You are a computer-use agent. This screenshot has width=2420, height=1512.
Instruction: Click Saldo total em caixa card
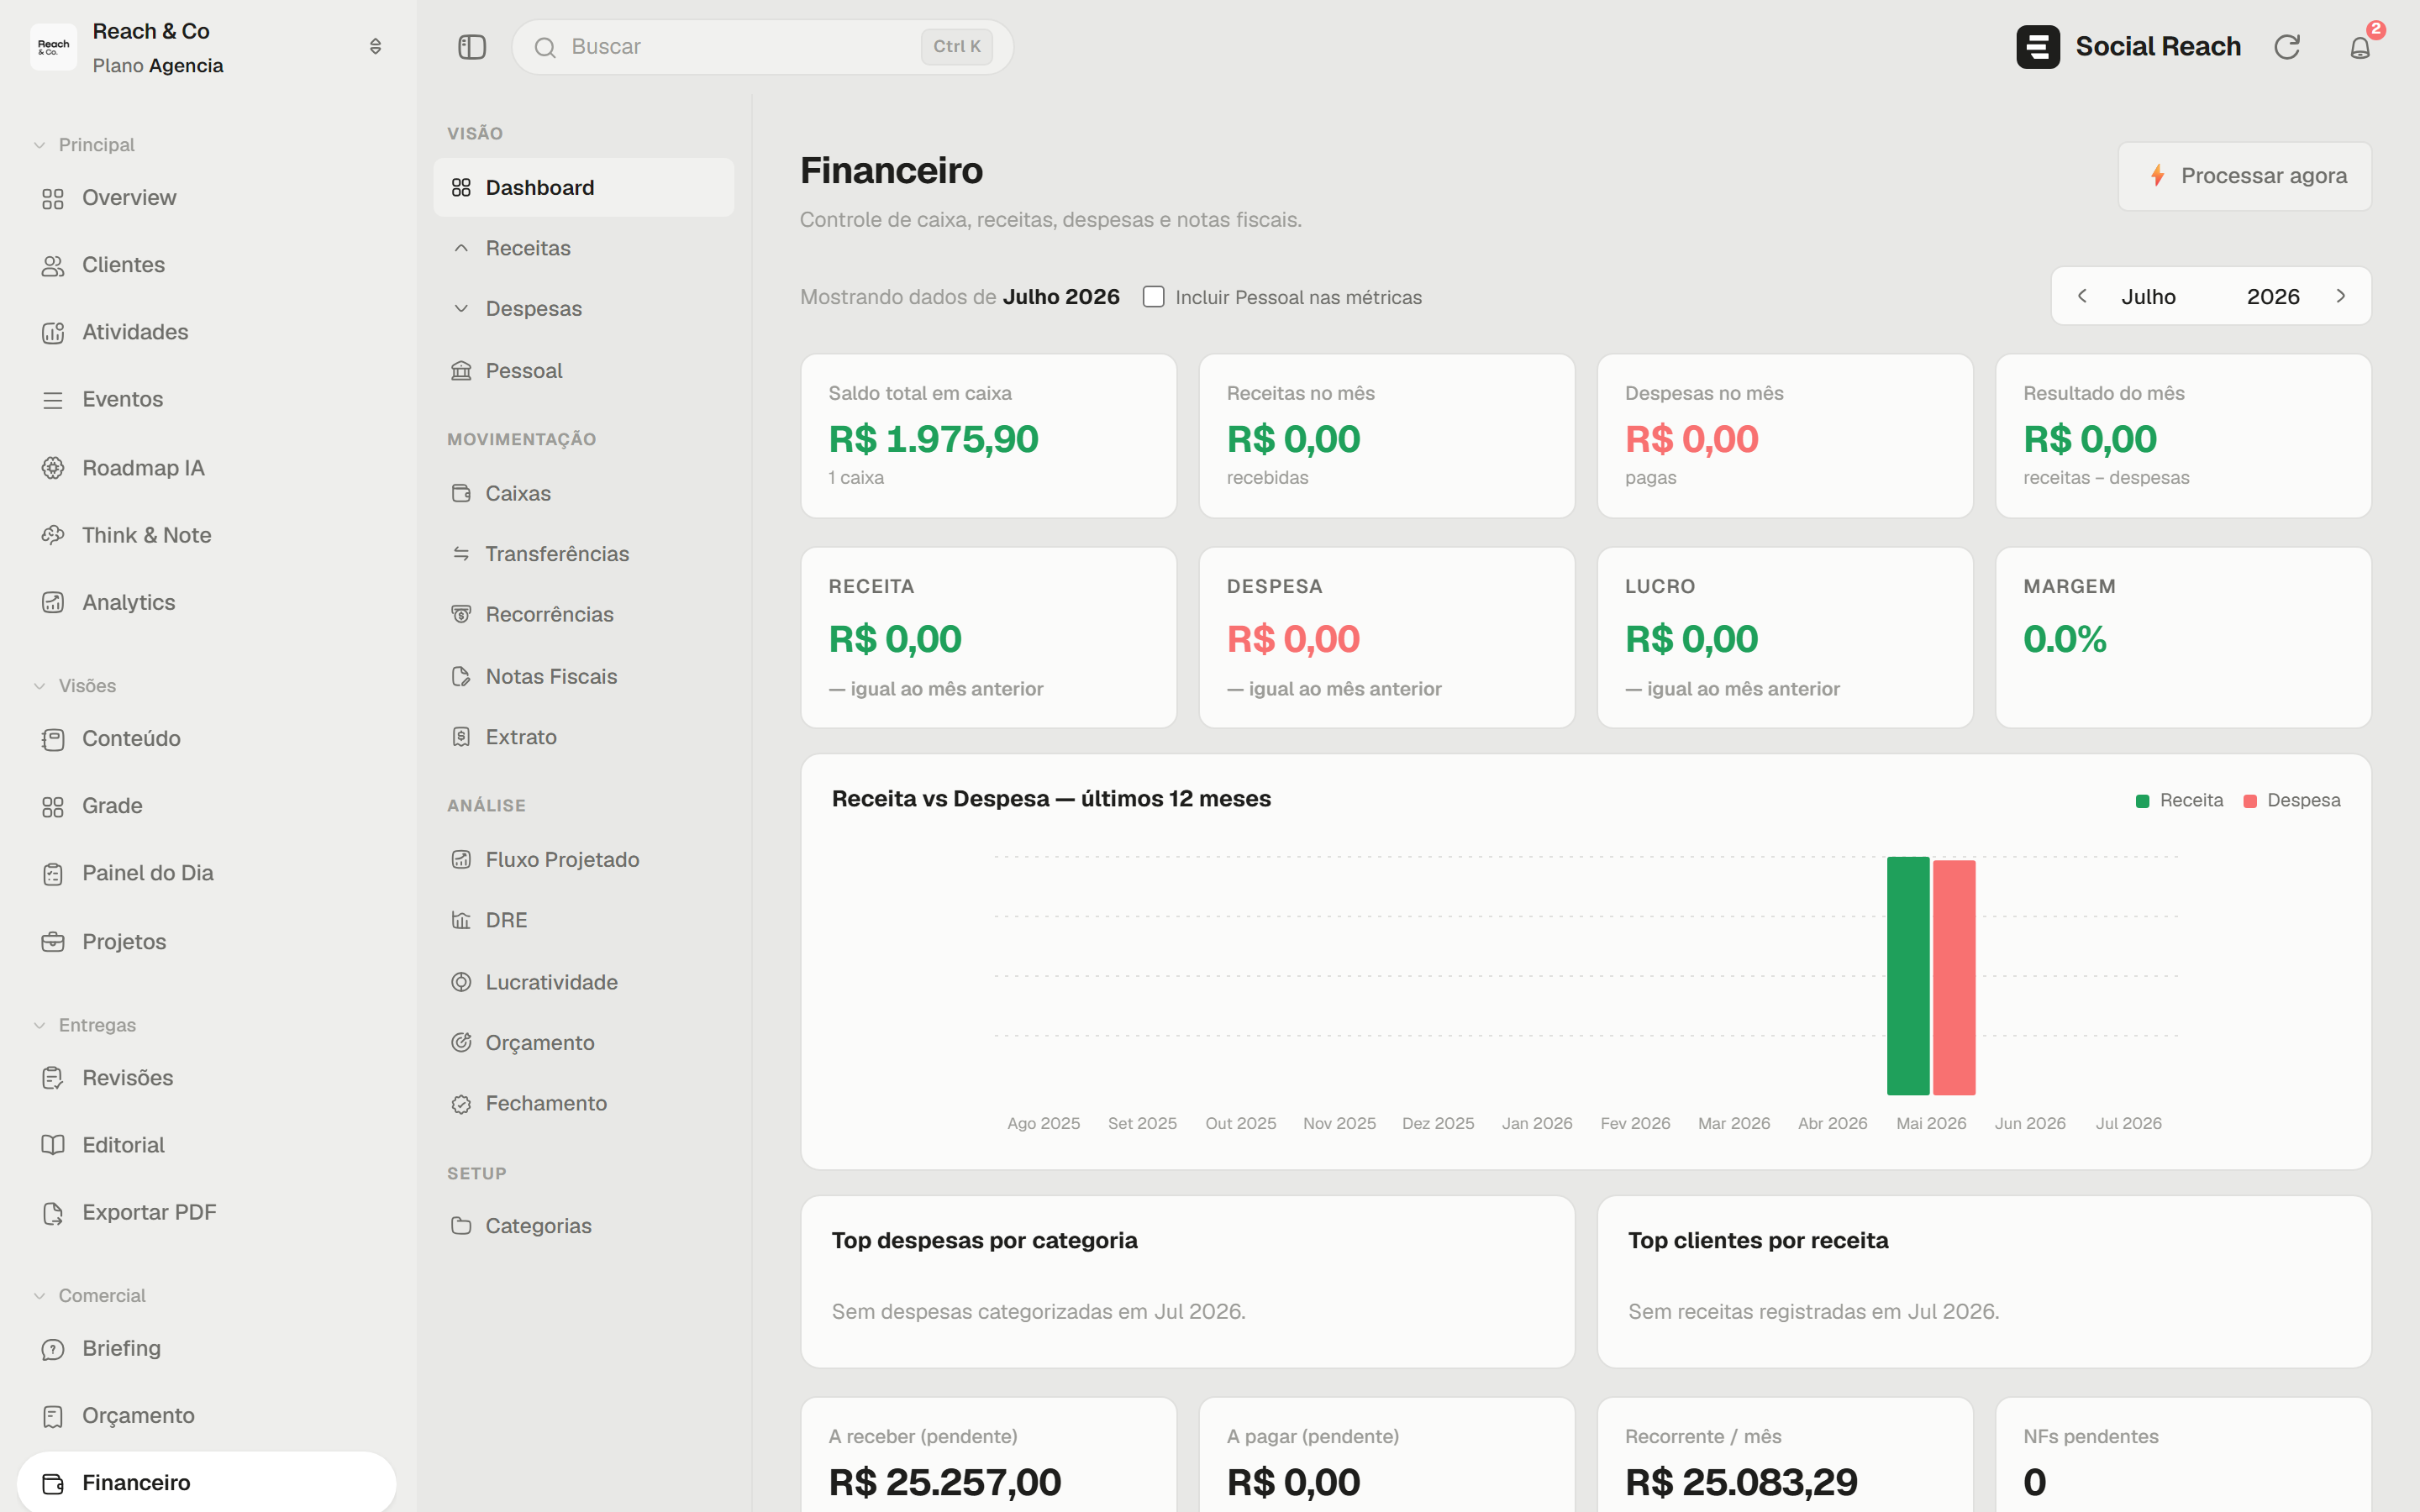click(989, 436)
